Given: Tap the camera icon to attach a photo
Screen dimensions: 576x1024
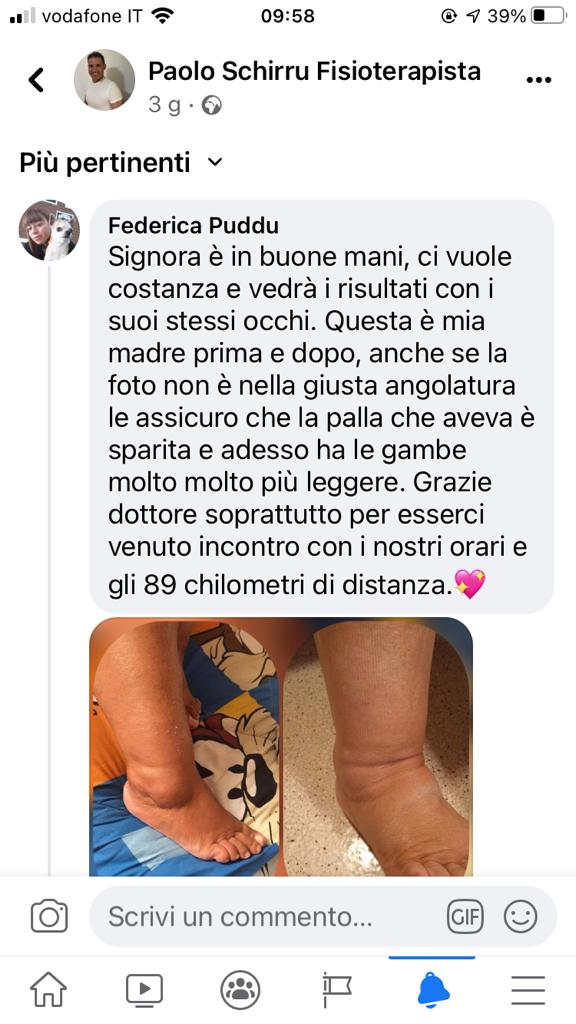Looking at the screenshot, I should coord(49,916).
